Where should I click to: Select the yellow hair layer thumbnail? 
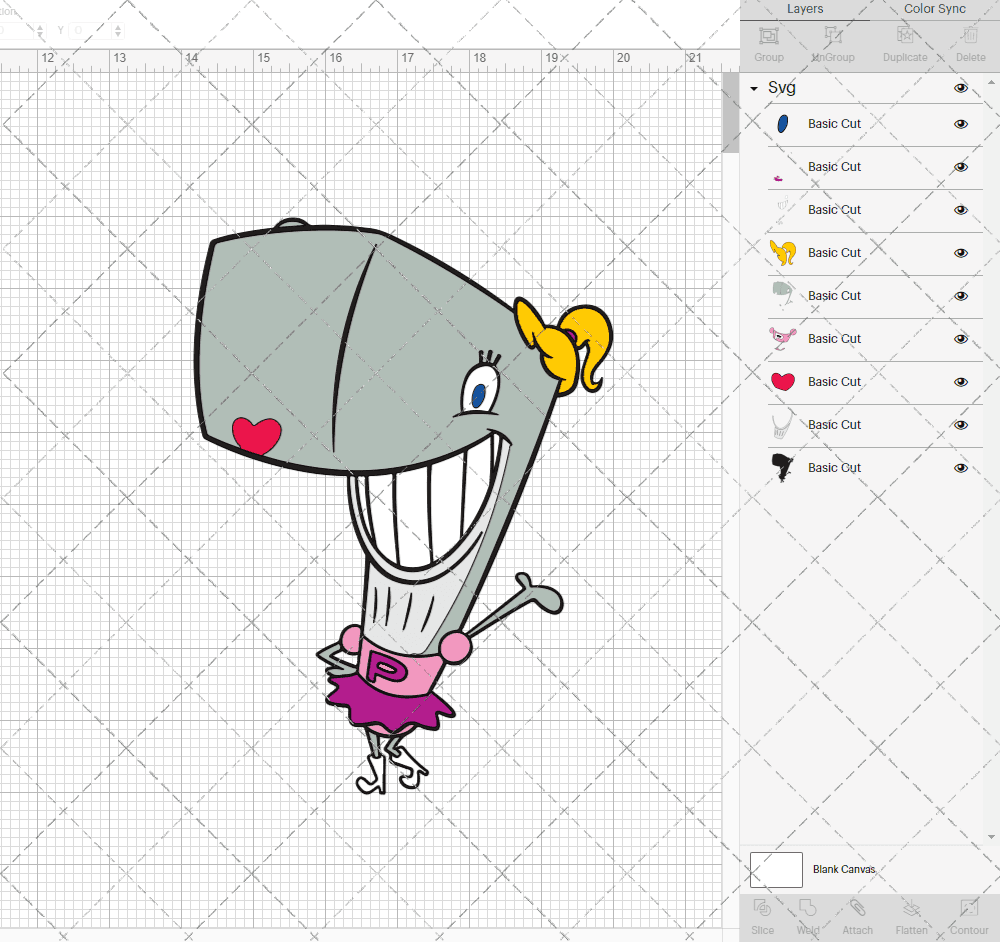[x=783, y=253]
